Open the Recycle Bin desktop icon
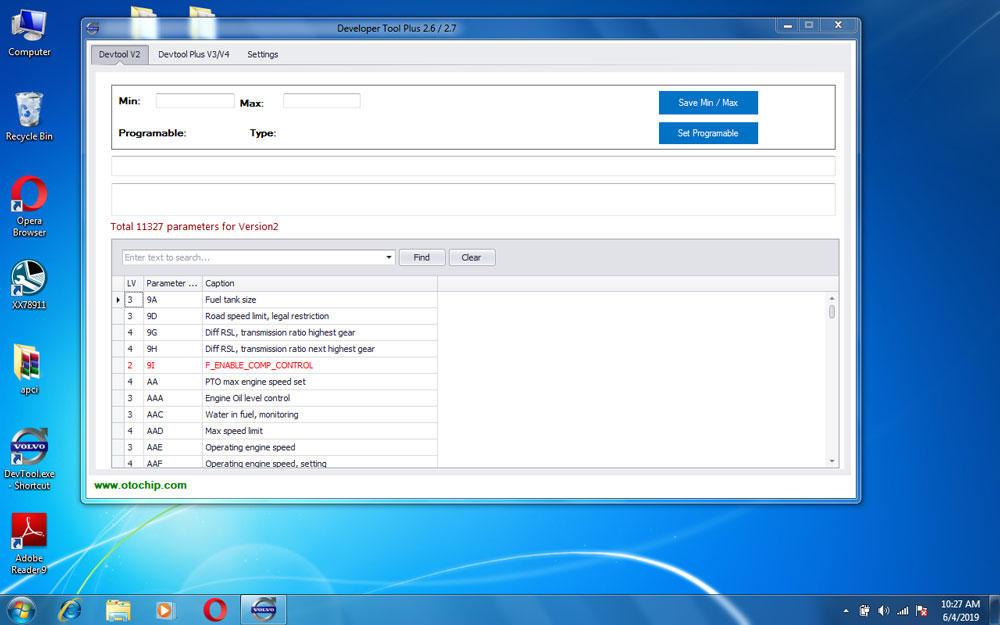Image resolution: width=1000 pixels, height=625 pixels. point(29,110)
